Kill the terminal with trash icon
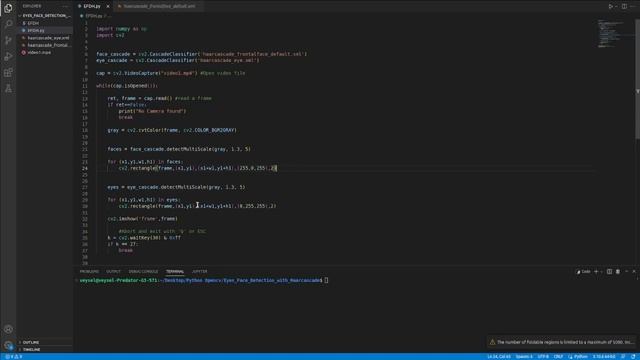Screen dimensions: 640x360 pos(618,271)
